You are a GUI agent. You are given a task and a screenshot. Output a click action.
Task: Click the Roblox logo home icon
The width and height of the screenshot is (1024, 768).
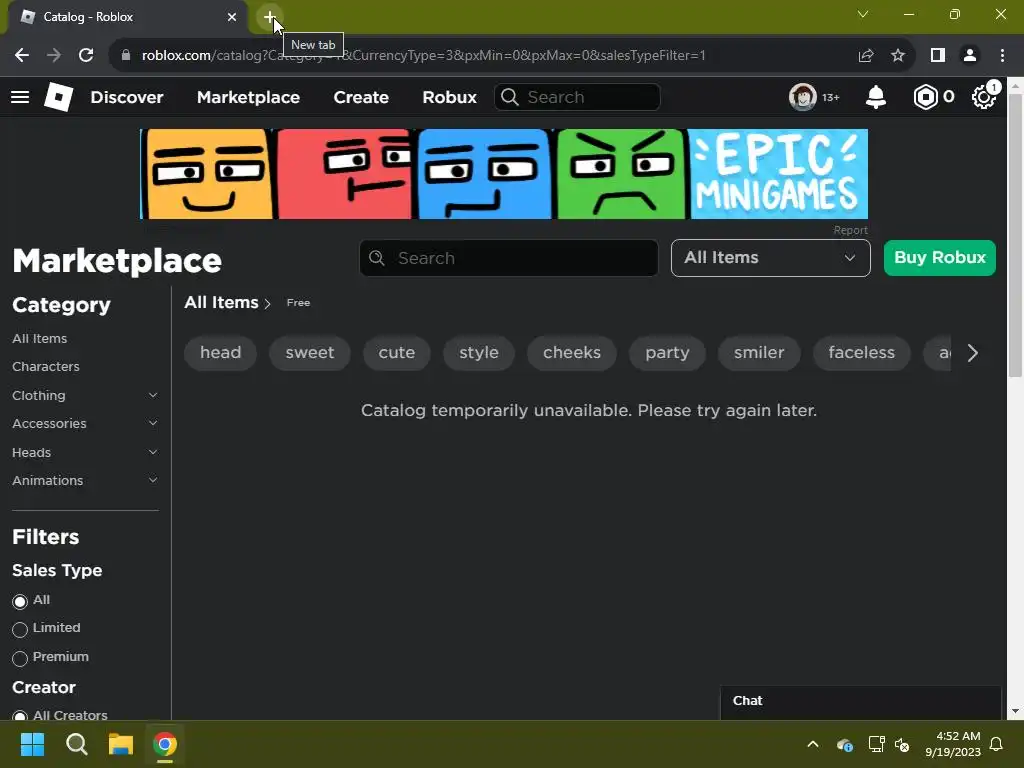[x=58, y=97]
